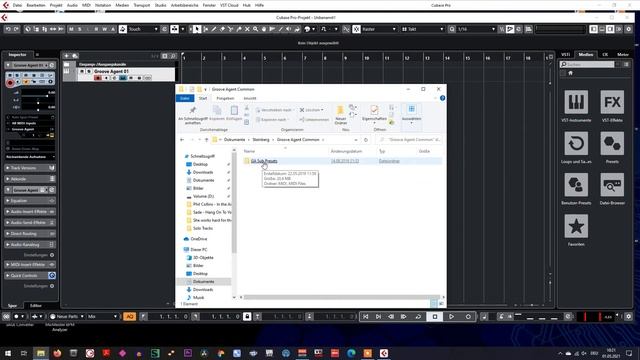Open the Mix record mode dropdown
Screen dimensions: 640x360
(102, 316)
